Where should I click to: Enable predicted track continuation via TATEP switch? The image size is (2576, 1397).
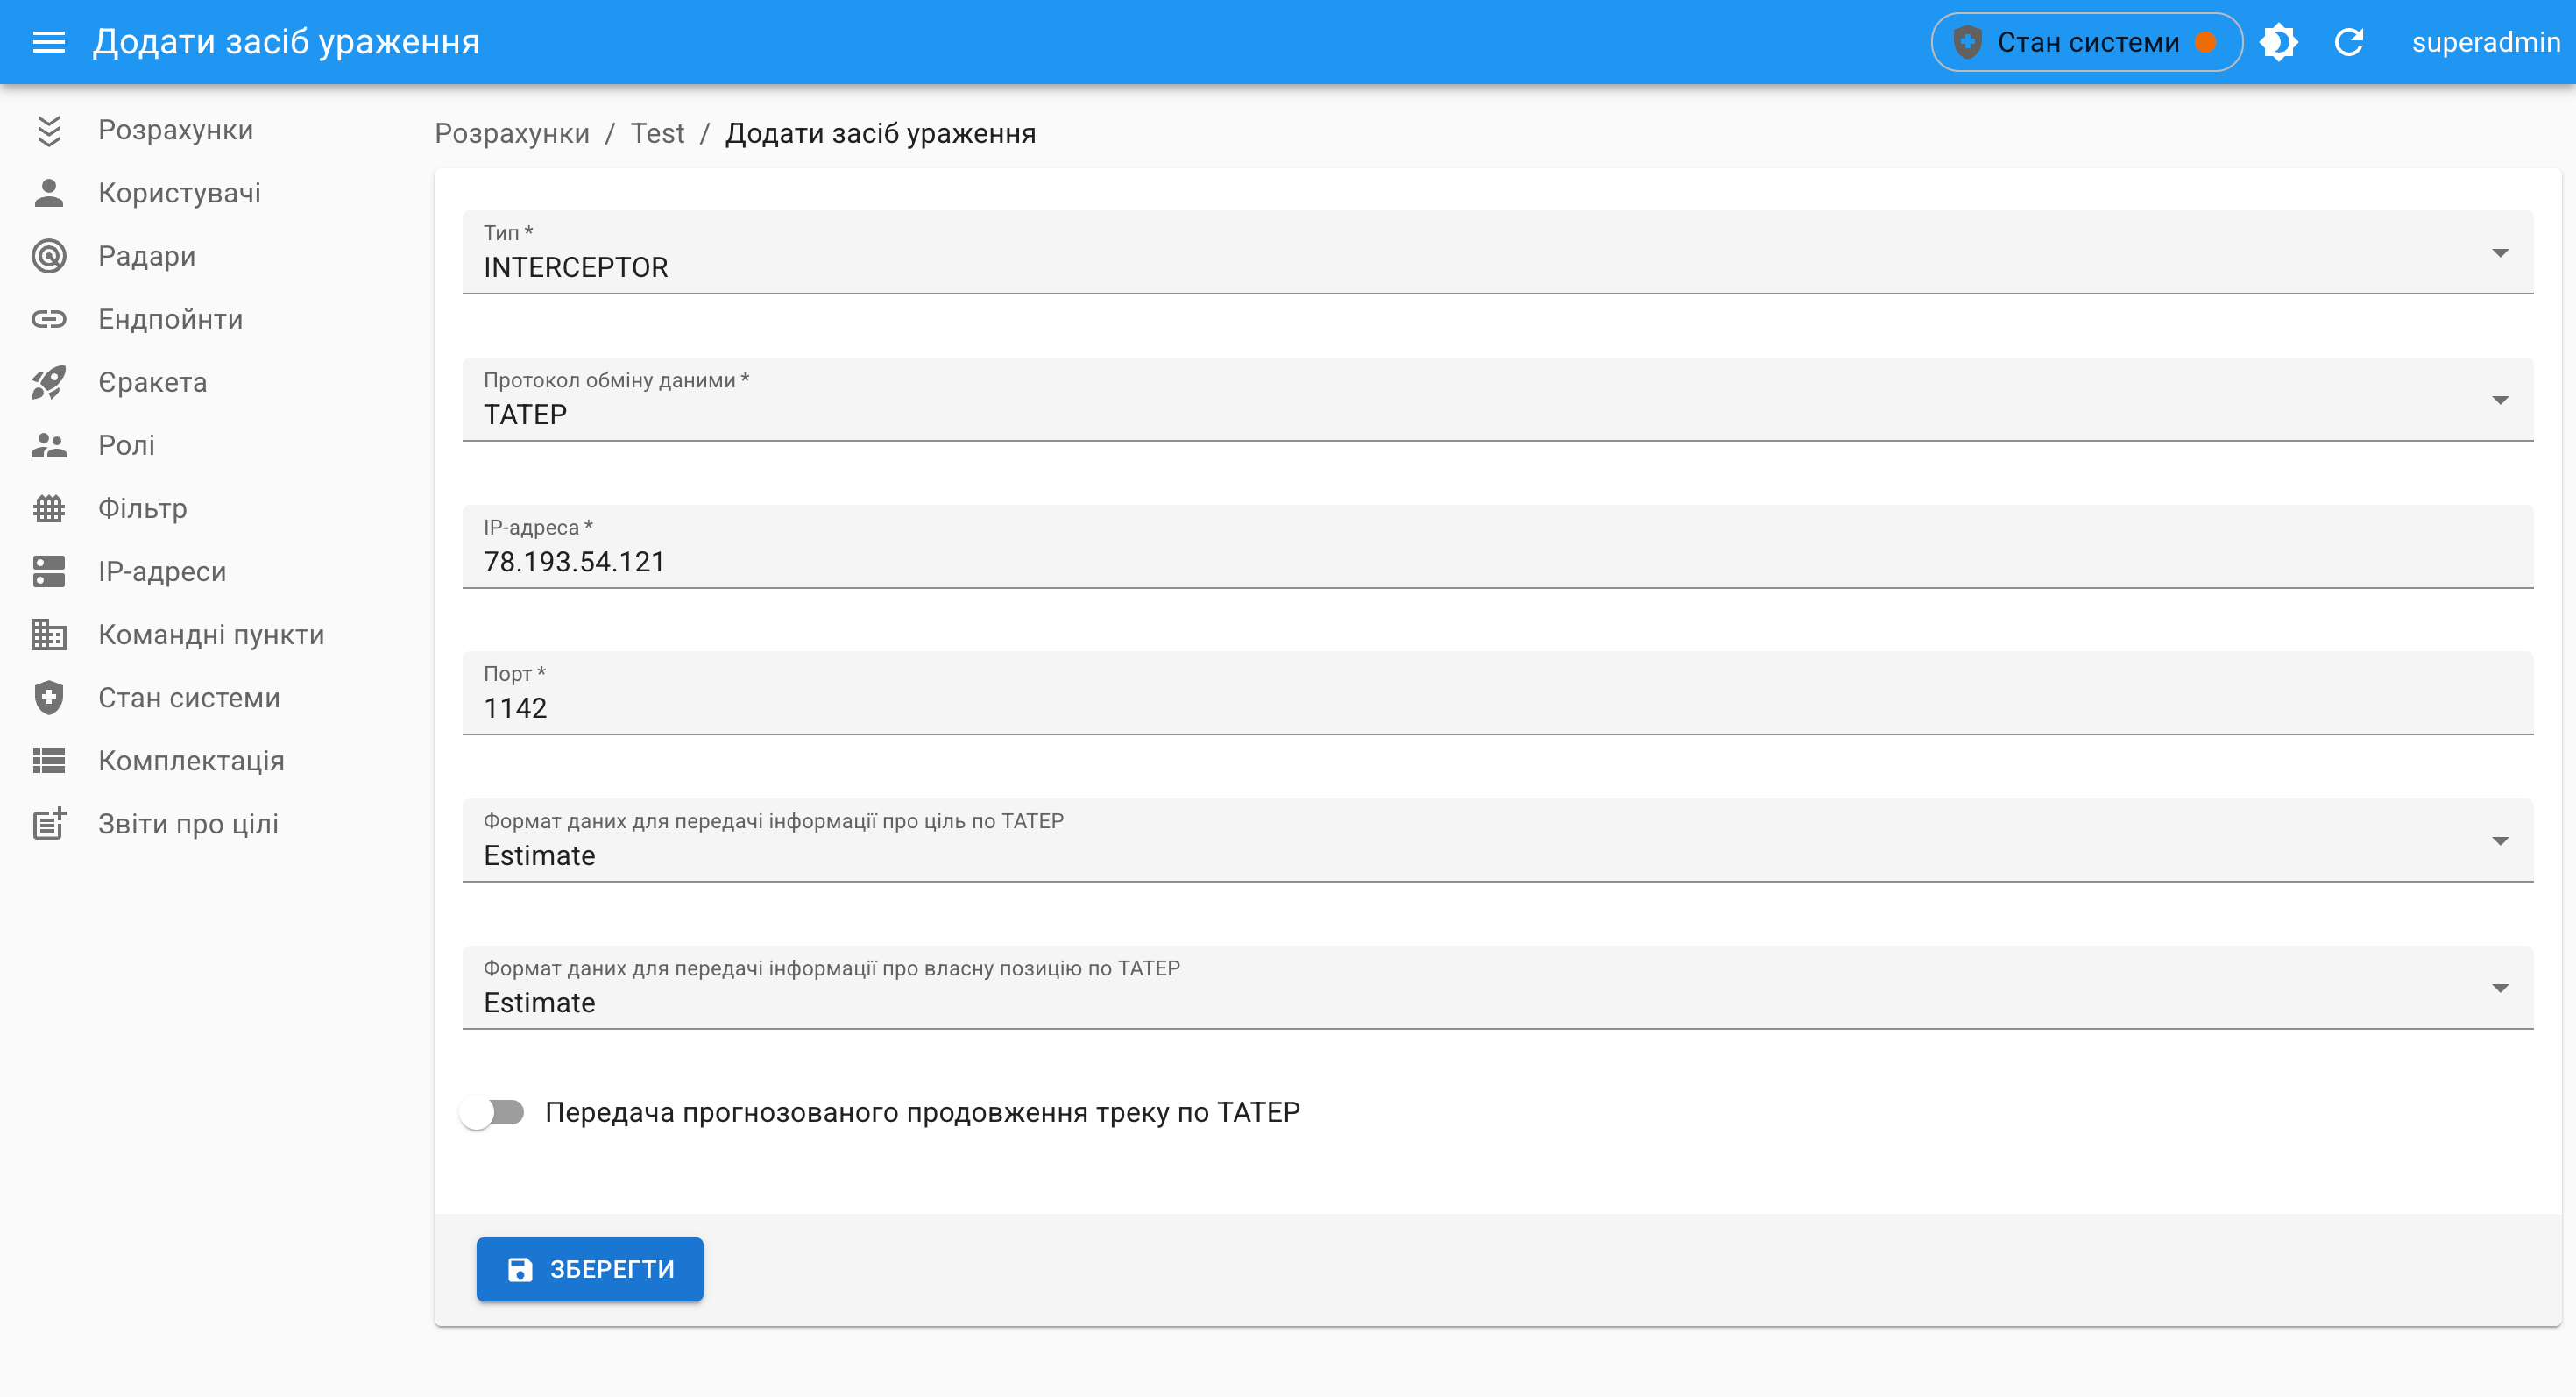[492, 1112]
